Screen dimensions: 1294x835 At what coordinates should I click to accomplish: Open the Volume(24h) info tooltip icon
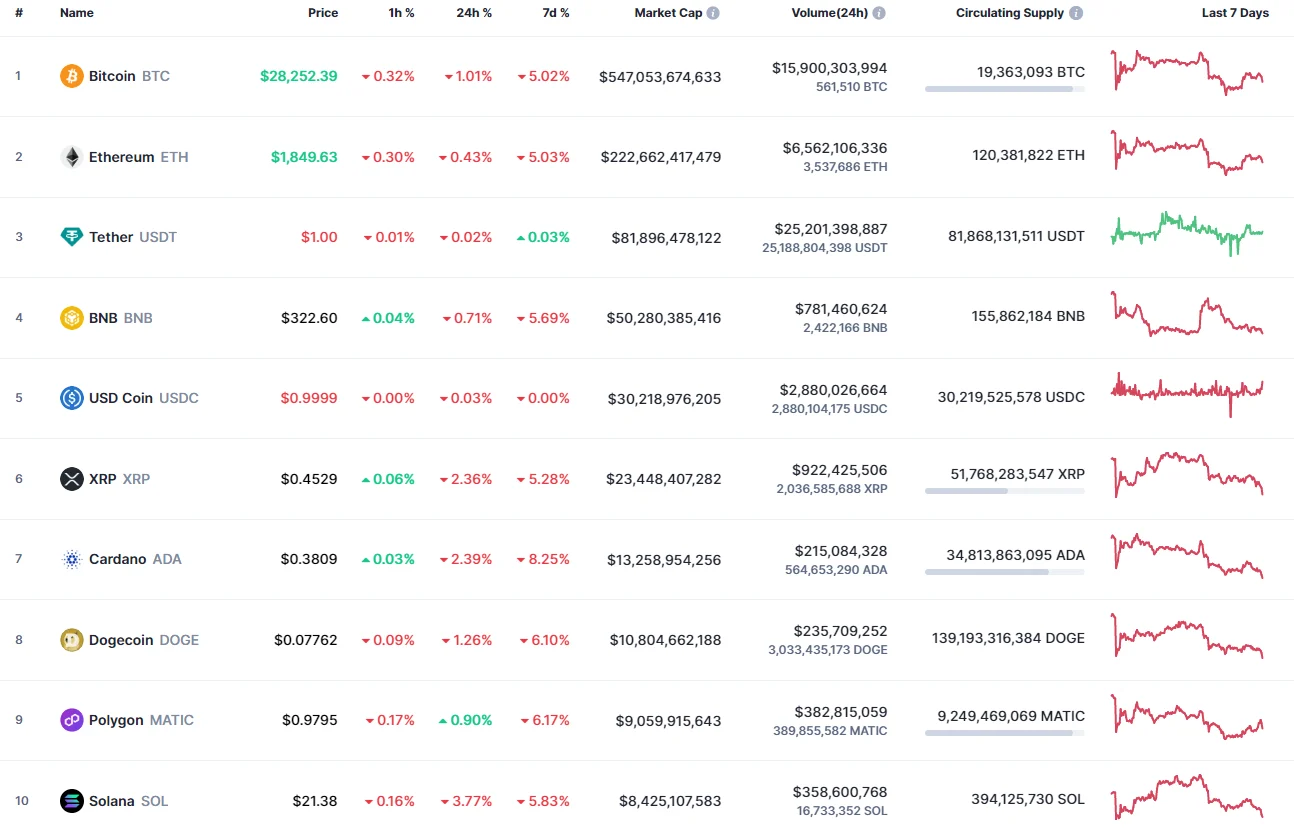point(878,13)
